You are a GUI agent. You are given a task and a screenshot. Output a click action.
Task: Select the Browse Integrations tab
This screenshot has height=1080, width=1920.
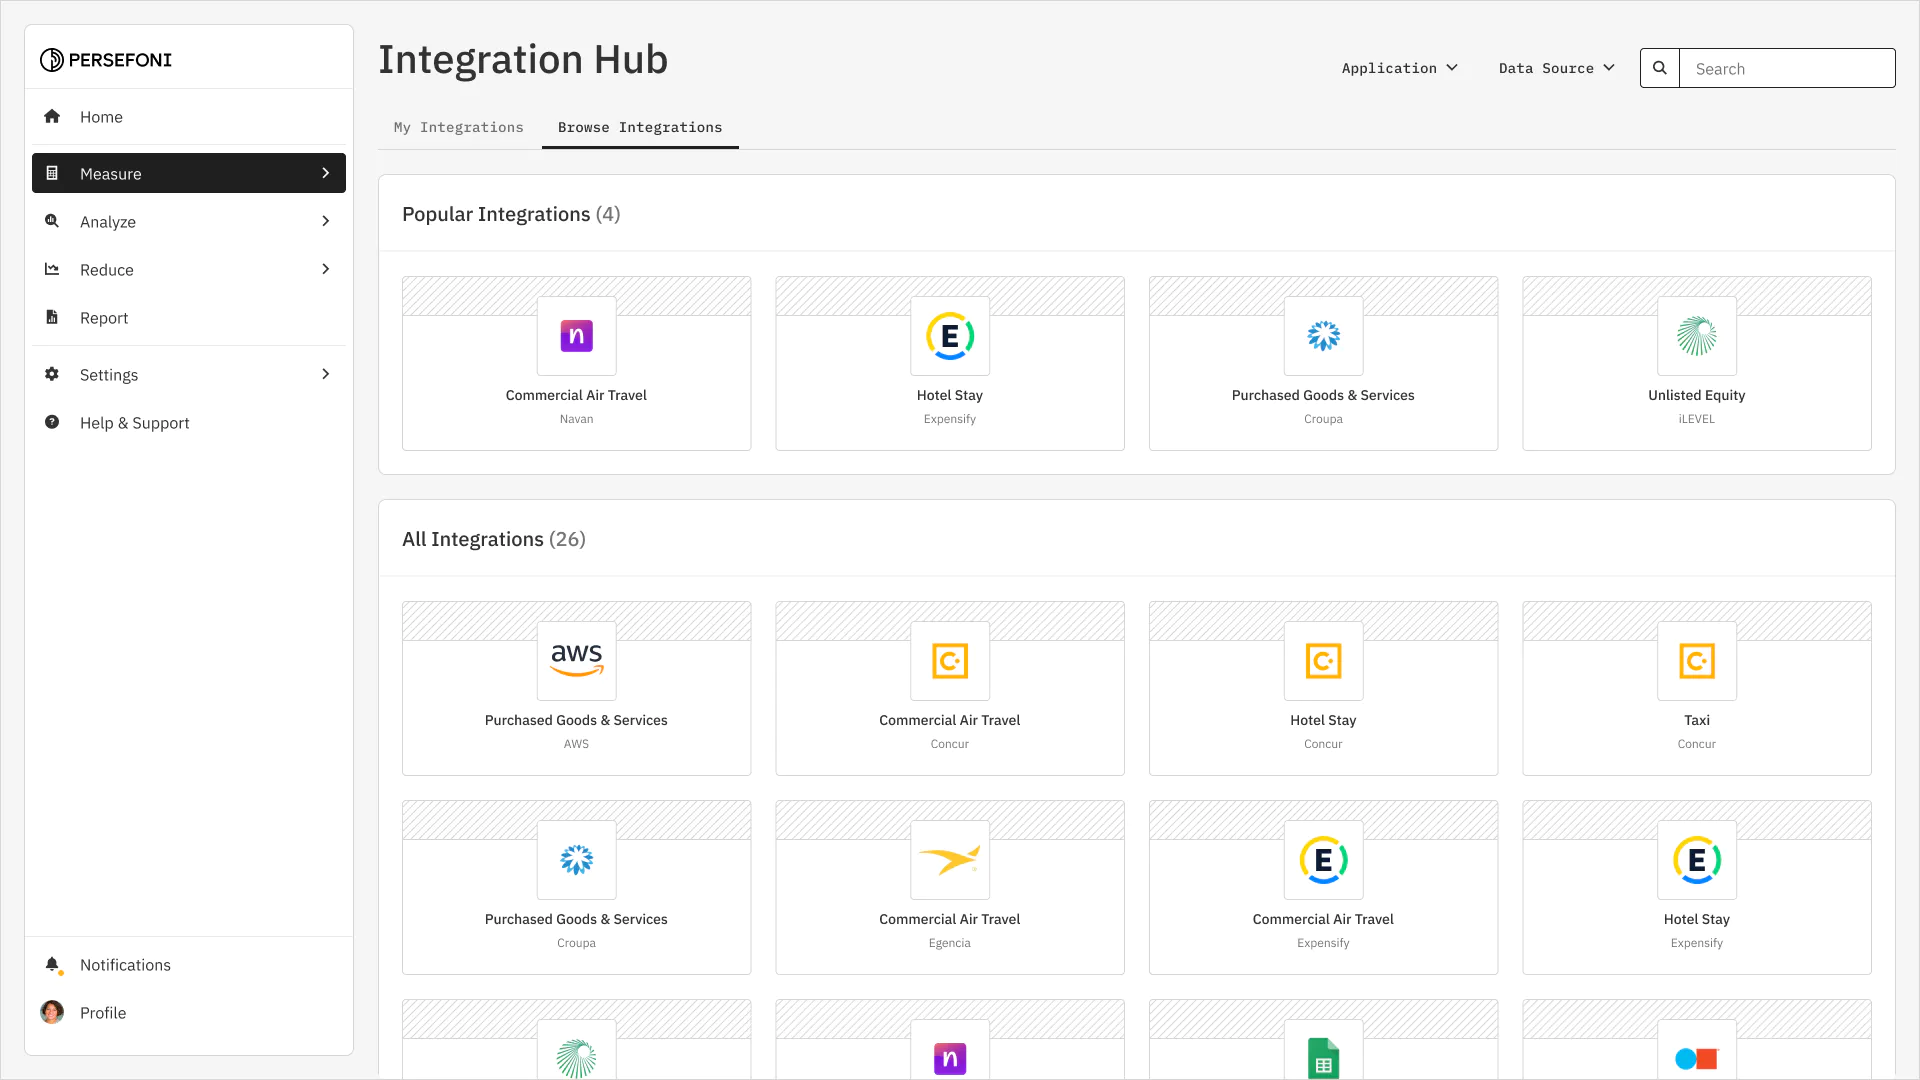(x=640, y=127)
